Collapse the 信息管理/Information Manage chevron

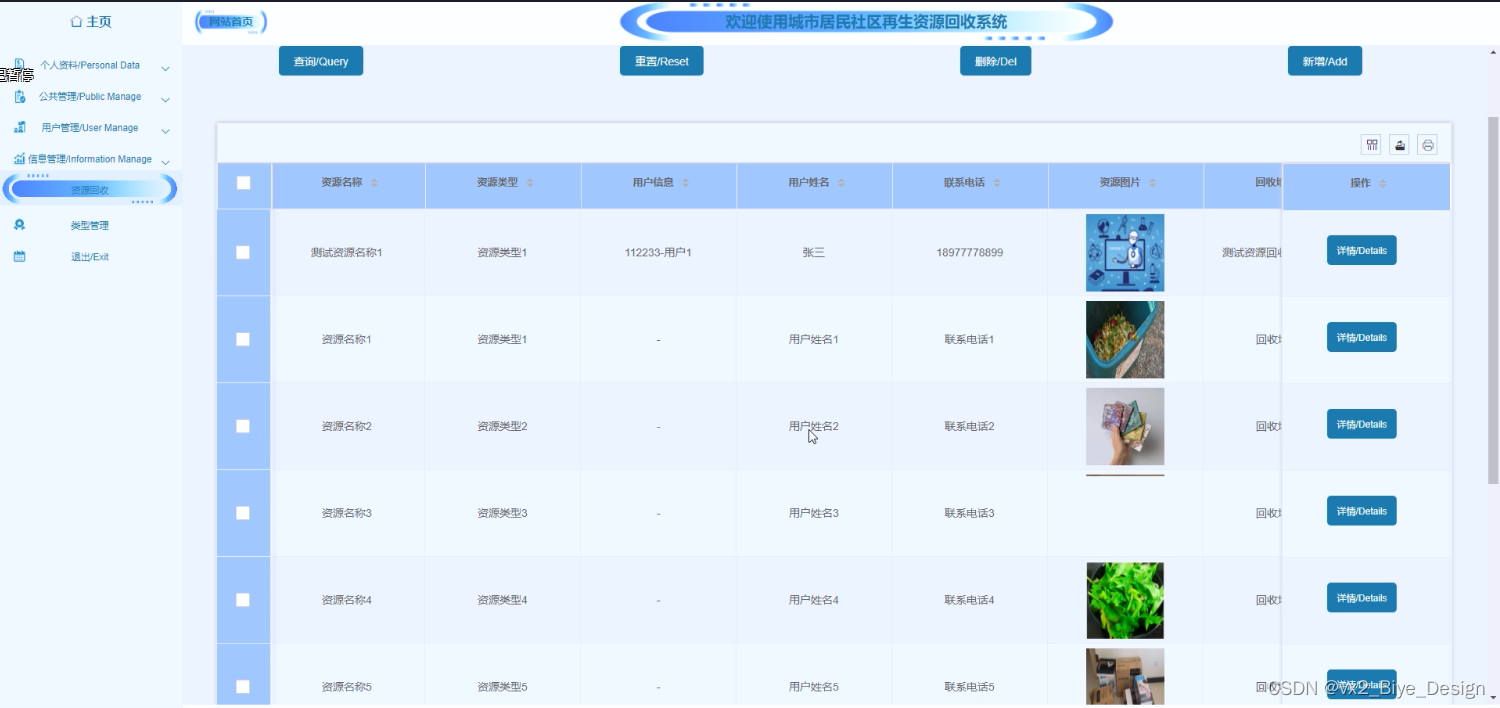point(165,161)
